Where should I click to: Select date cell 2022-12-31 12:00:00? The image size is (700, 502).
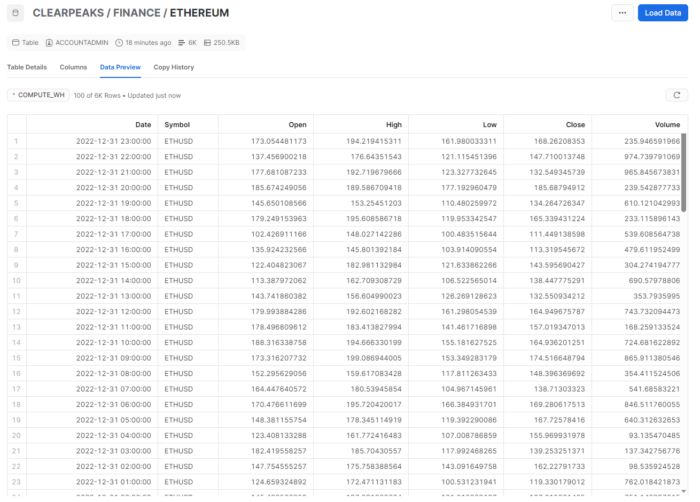pos(113,311)
